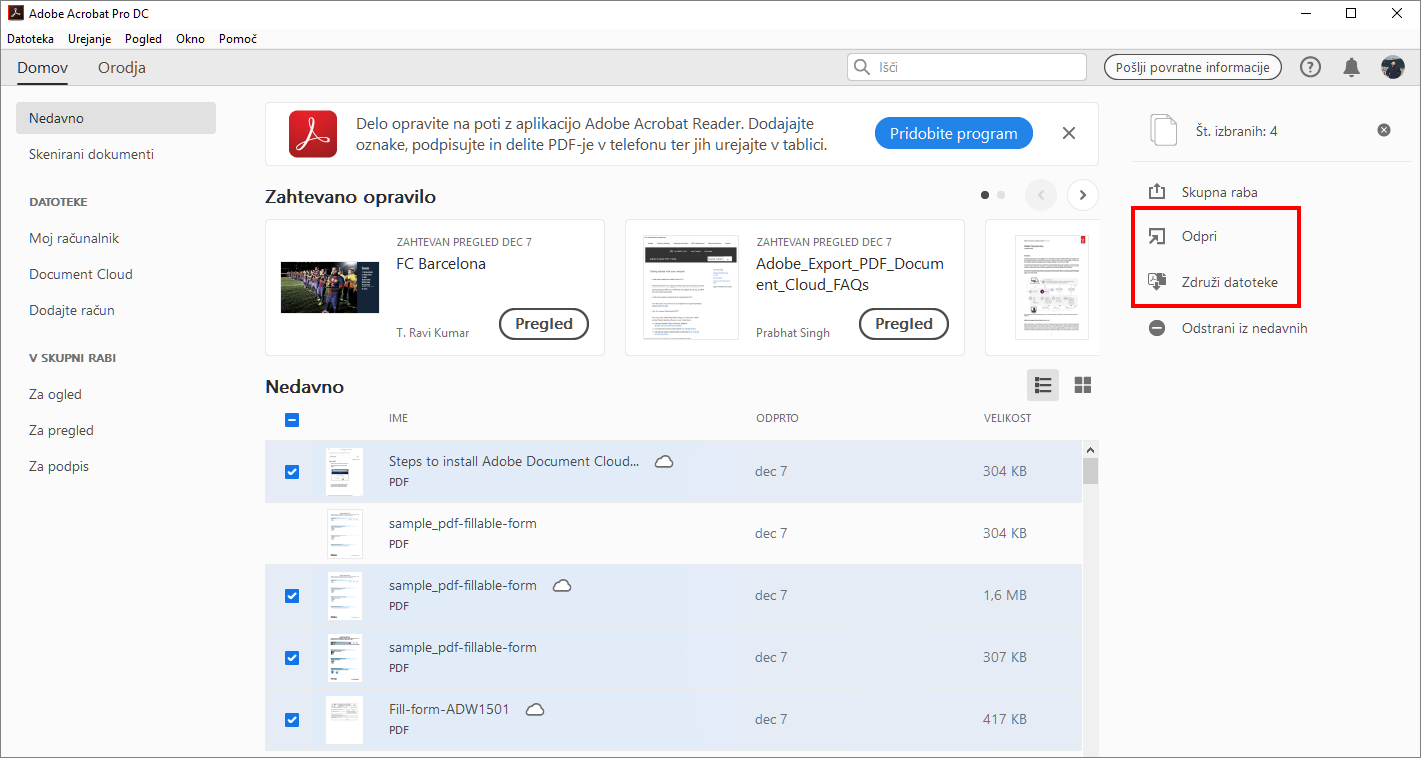
Task: Open the FC Barcelona card thumbnail
Action: (x=330, y=288)
